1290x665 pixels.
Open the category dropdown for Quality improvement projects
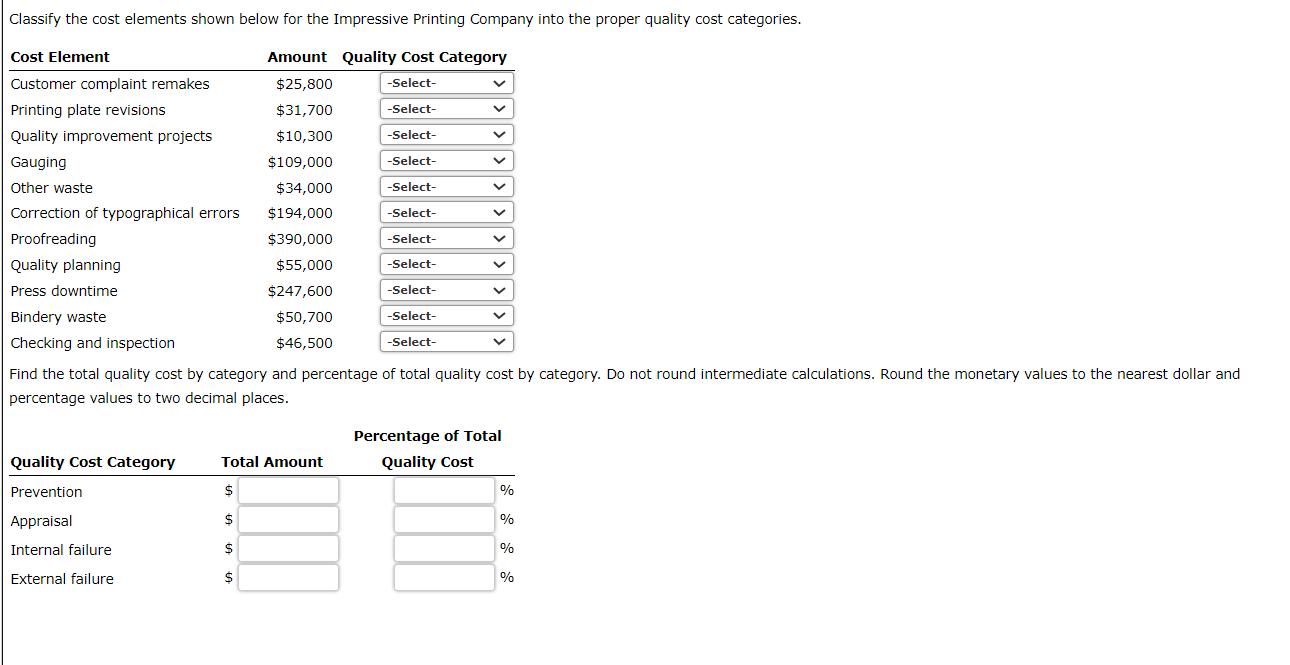point(446,134)
